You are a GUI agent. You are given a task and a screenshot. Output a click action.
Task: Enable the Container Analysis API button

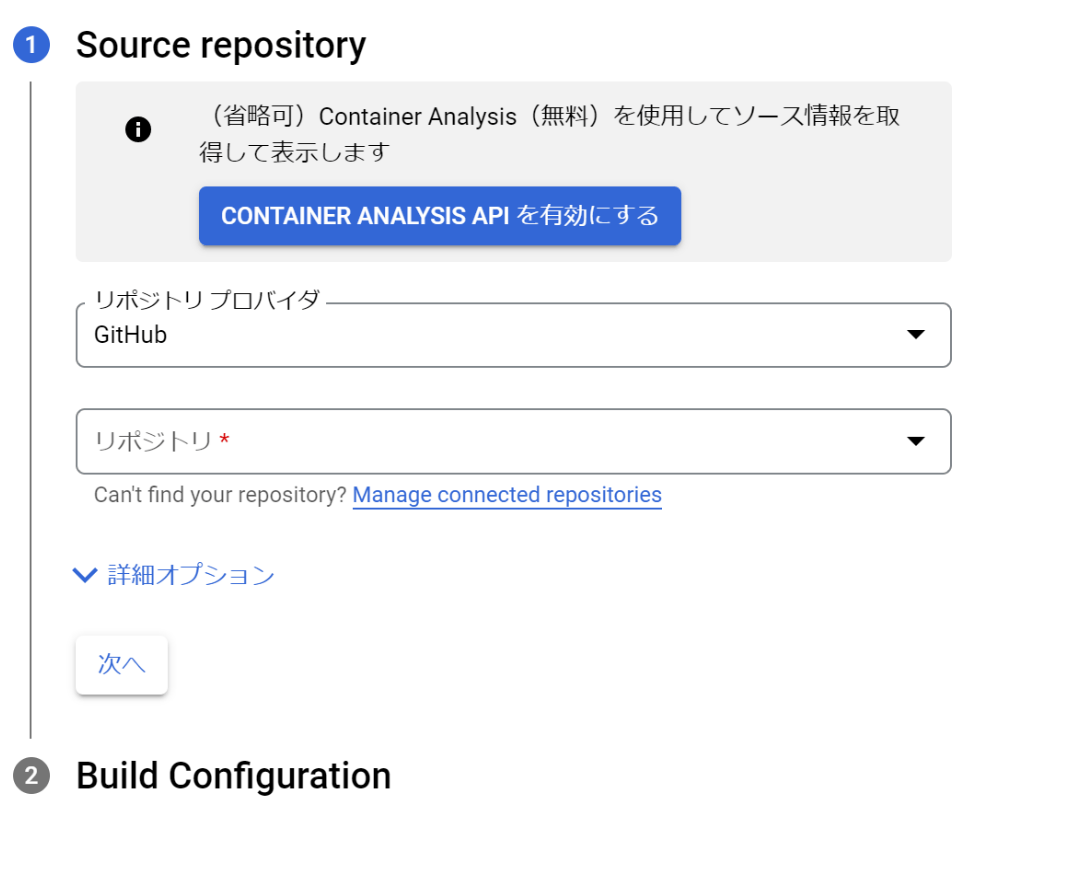click(x=440, y=216)
